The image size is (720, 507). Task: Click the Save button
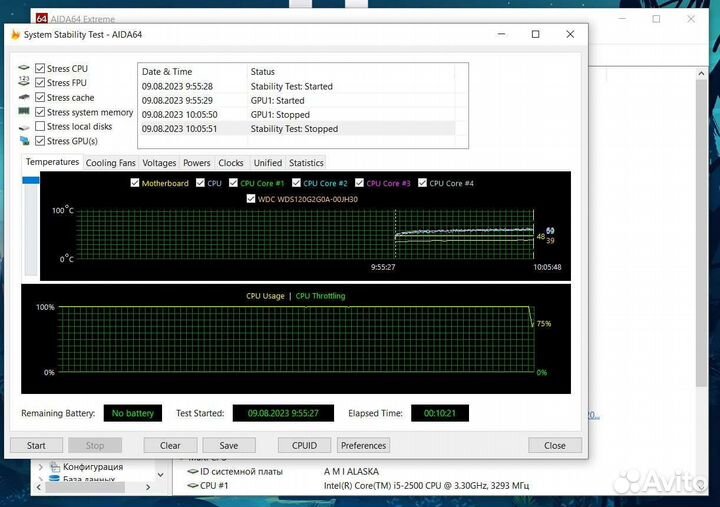point(229,445)
